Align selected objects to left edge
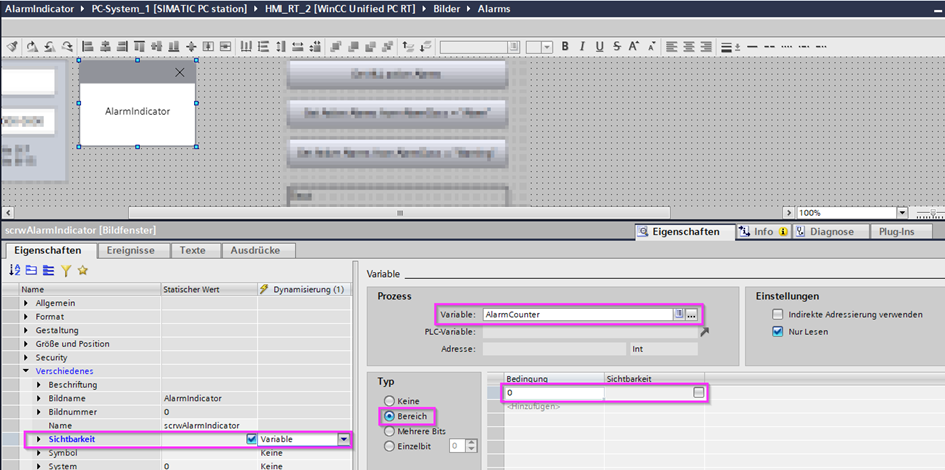Image resolution: width=945 pixels, height=470 pixels. click(87, 46)
